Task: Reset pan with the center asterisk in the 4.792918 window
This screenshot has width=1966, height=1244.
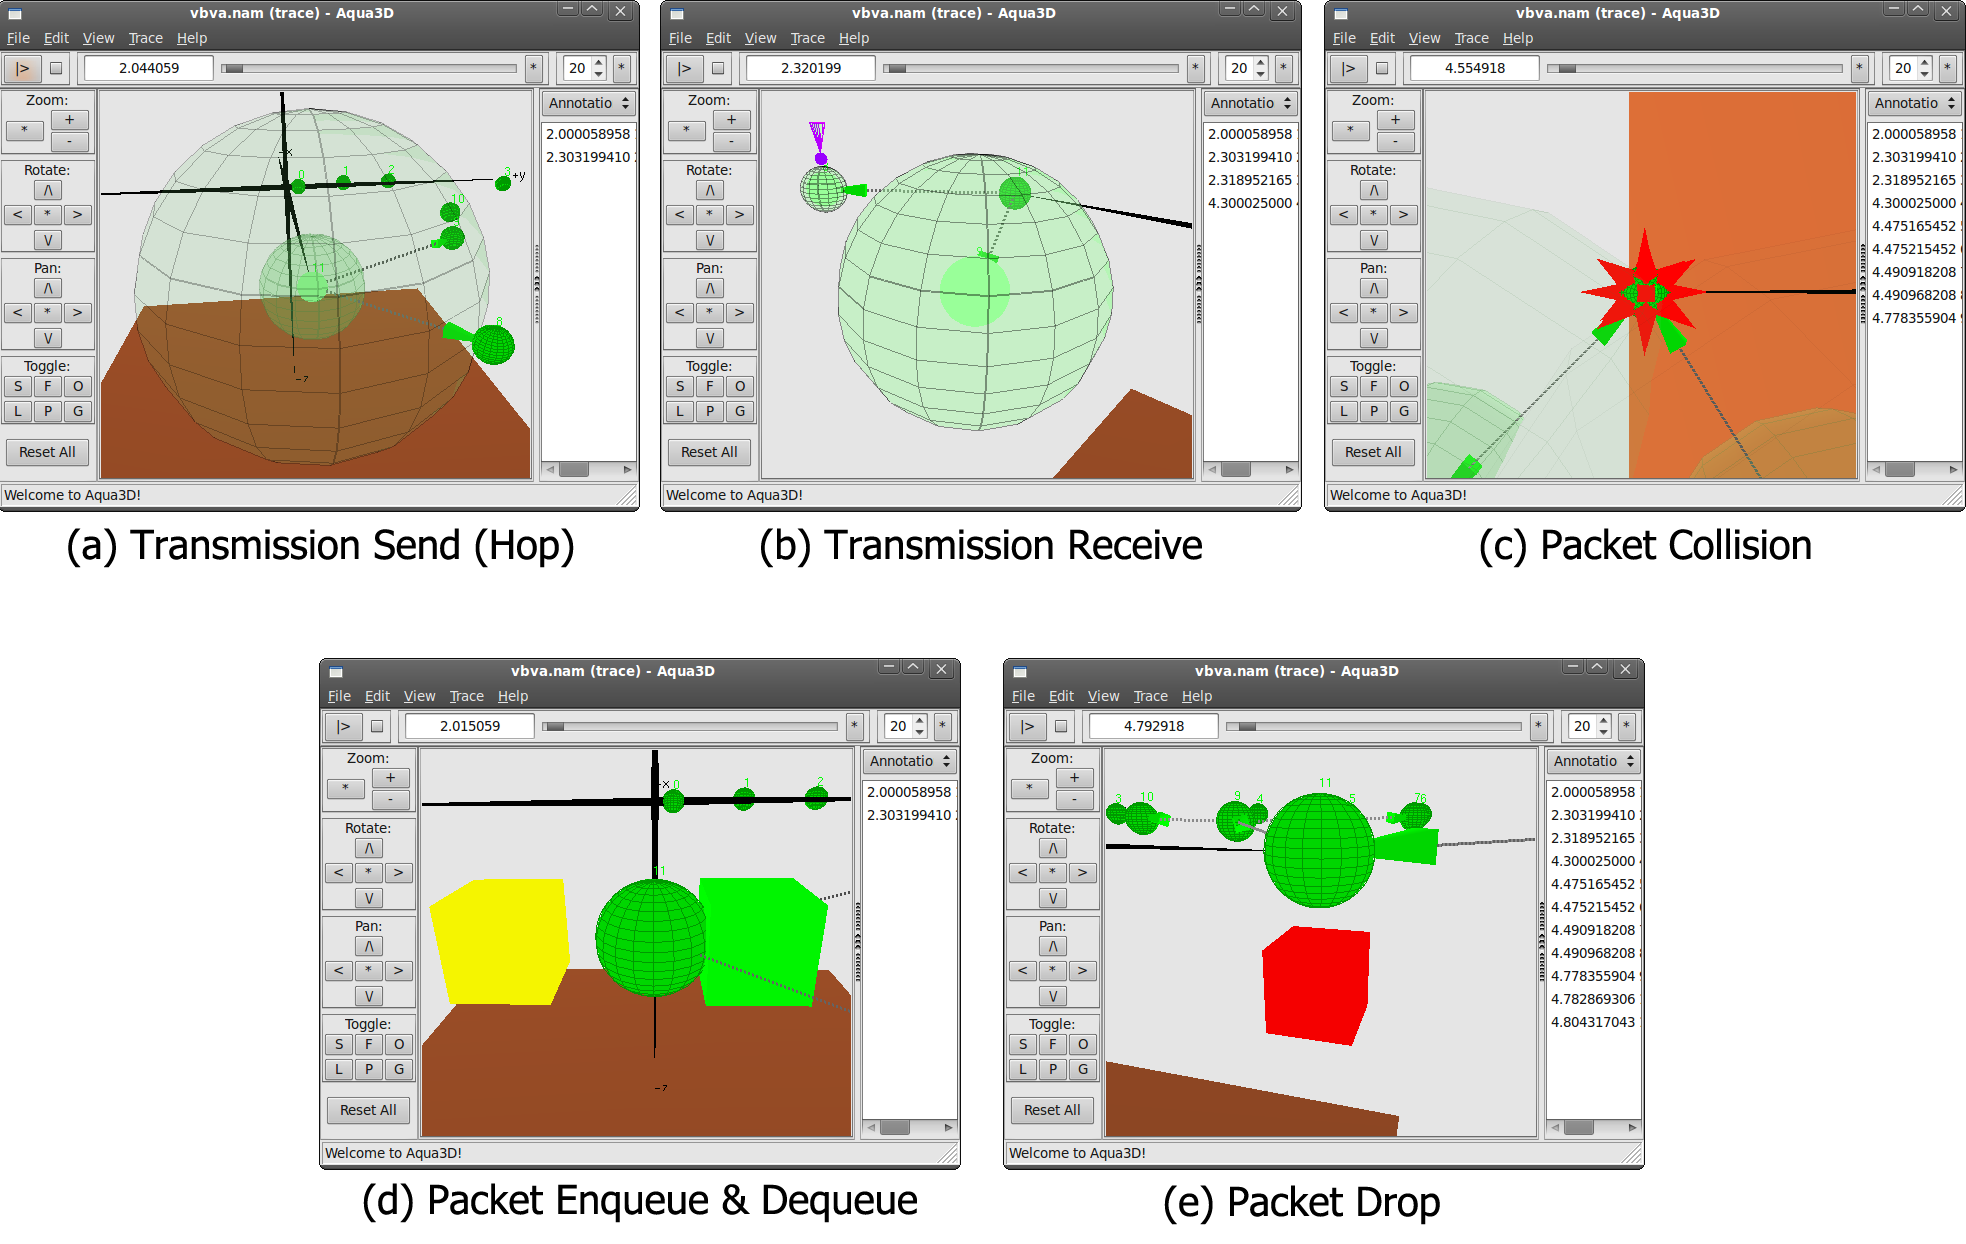Action: [1052, 971]
